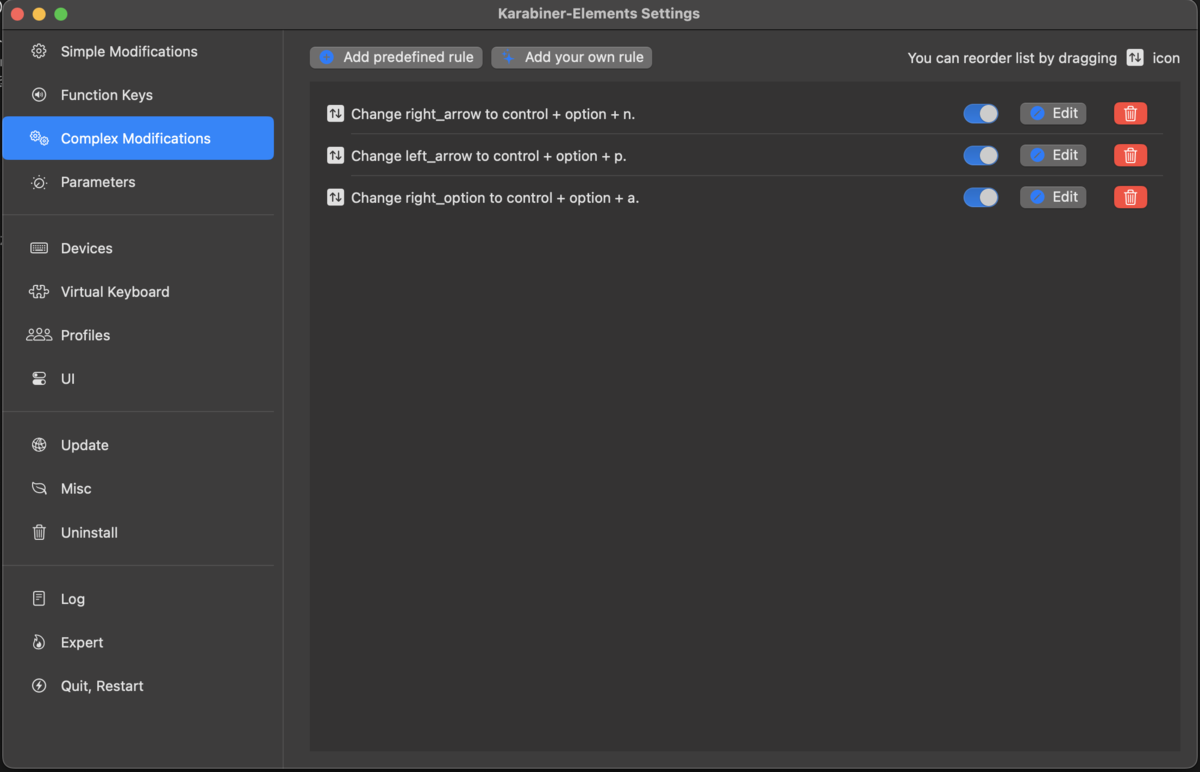Disable the left_arrow rule toggle
The width and height of the screenshot is (1200, 772).
point(980,156)
